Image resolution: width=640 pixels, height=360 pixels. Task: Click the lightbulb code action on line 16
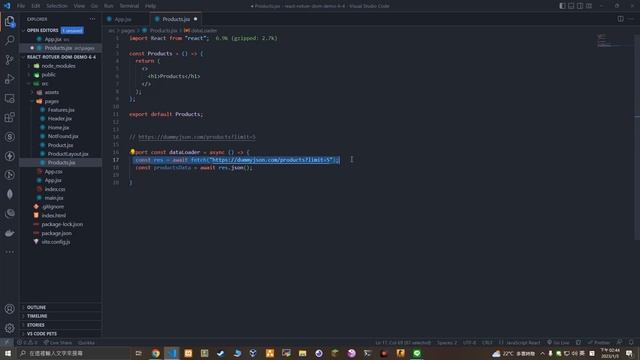click(x=132, y=152)
